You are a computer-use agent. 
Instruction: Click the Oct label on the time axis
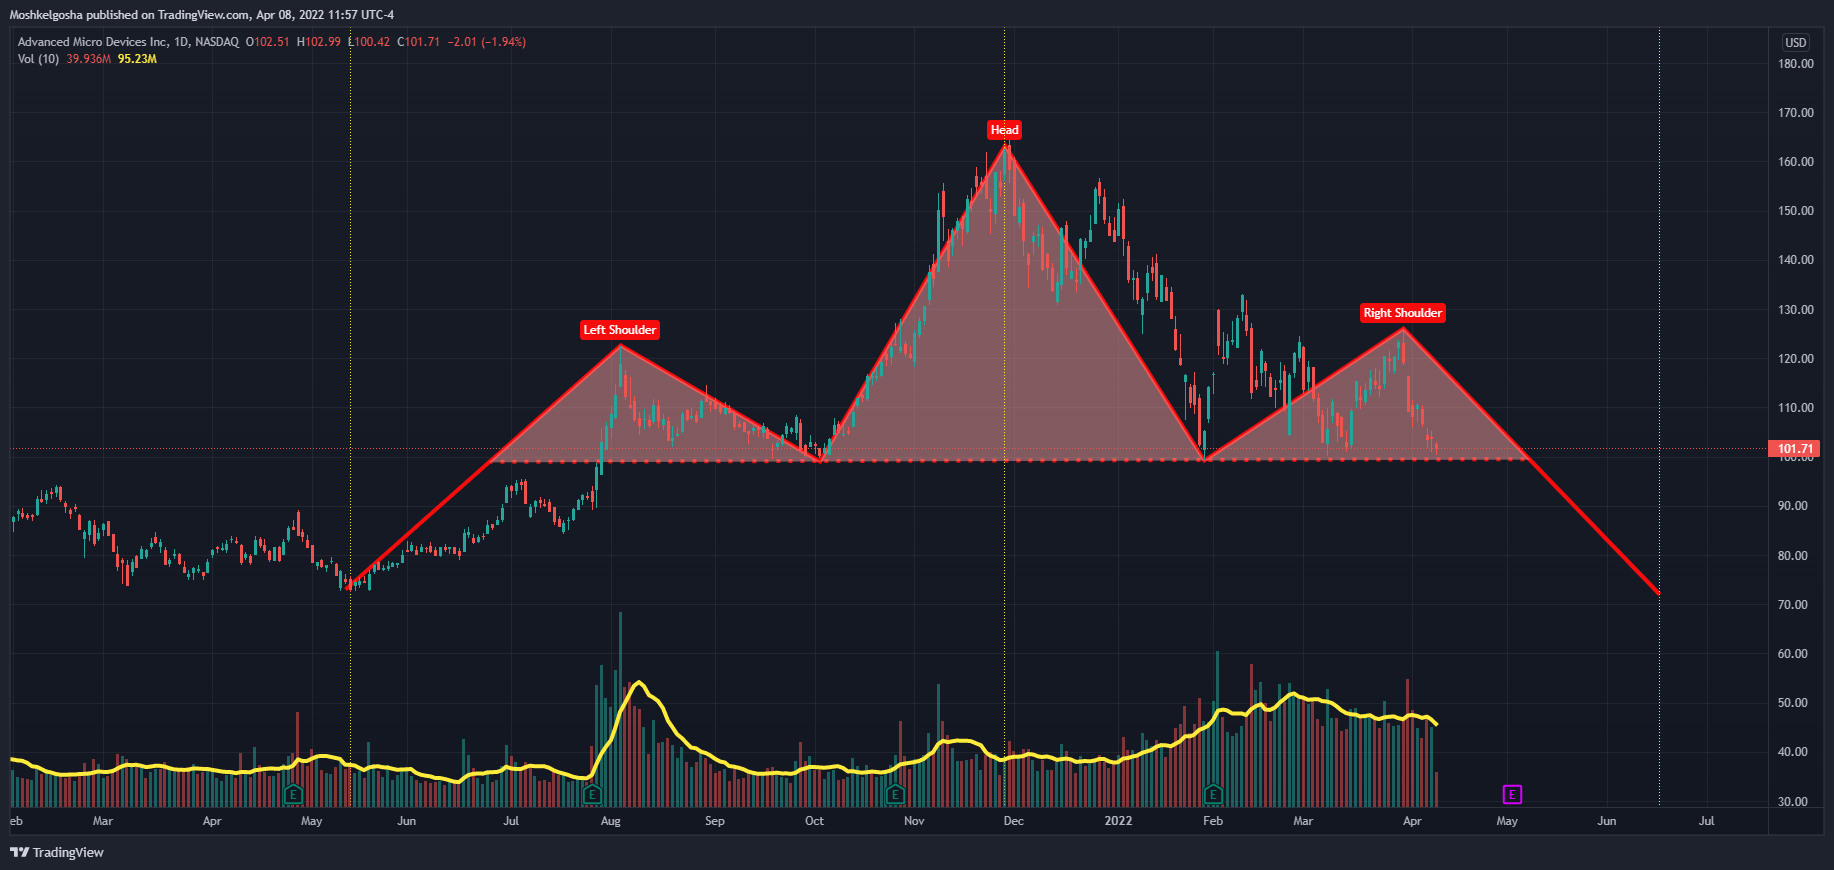[815, 821]
